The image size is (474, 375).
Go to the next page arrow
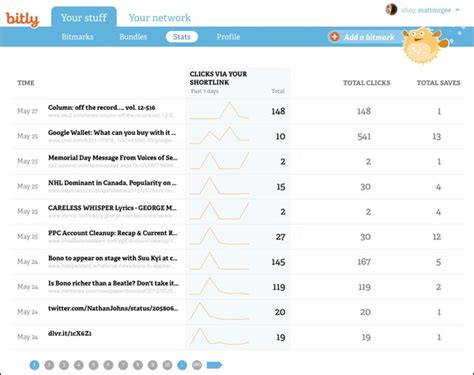pyautogui.click(x=214, y=365)
